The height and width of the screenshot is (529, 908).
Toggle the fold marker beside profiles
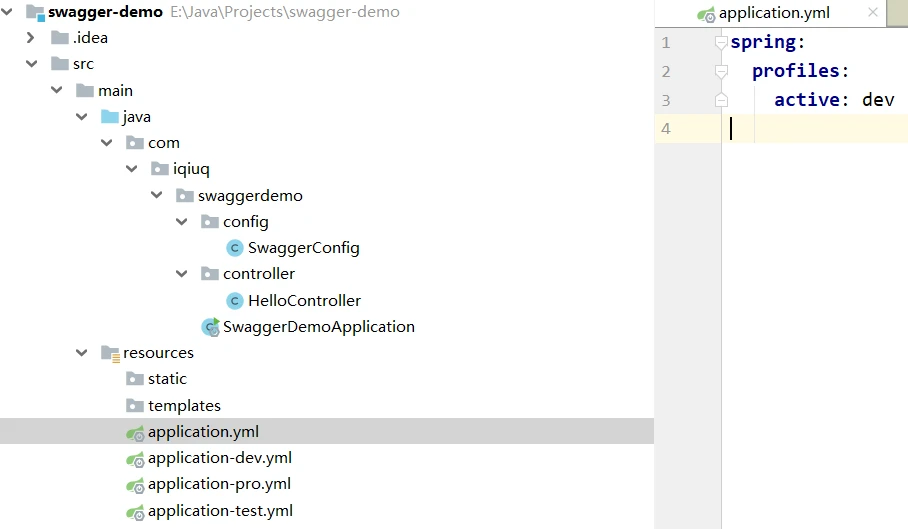point(721,72)
